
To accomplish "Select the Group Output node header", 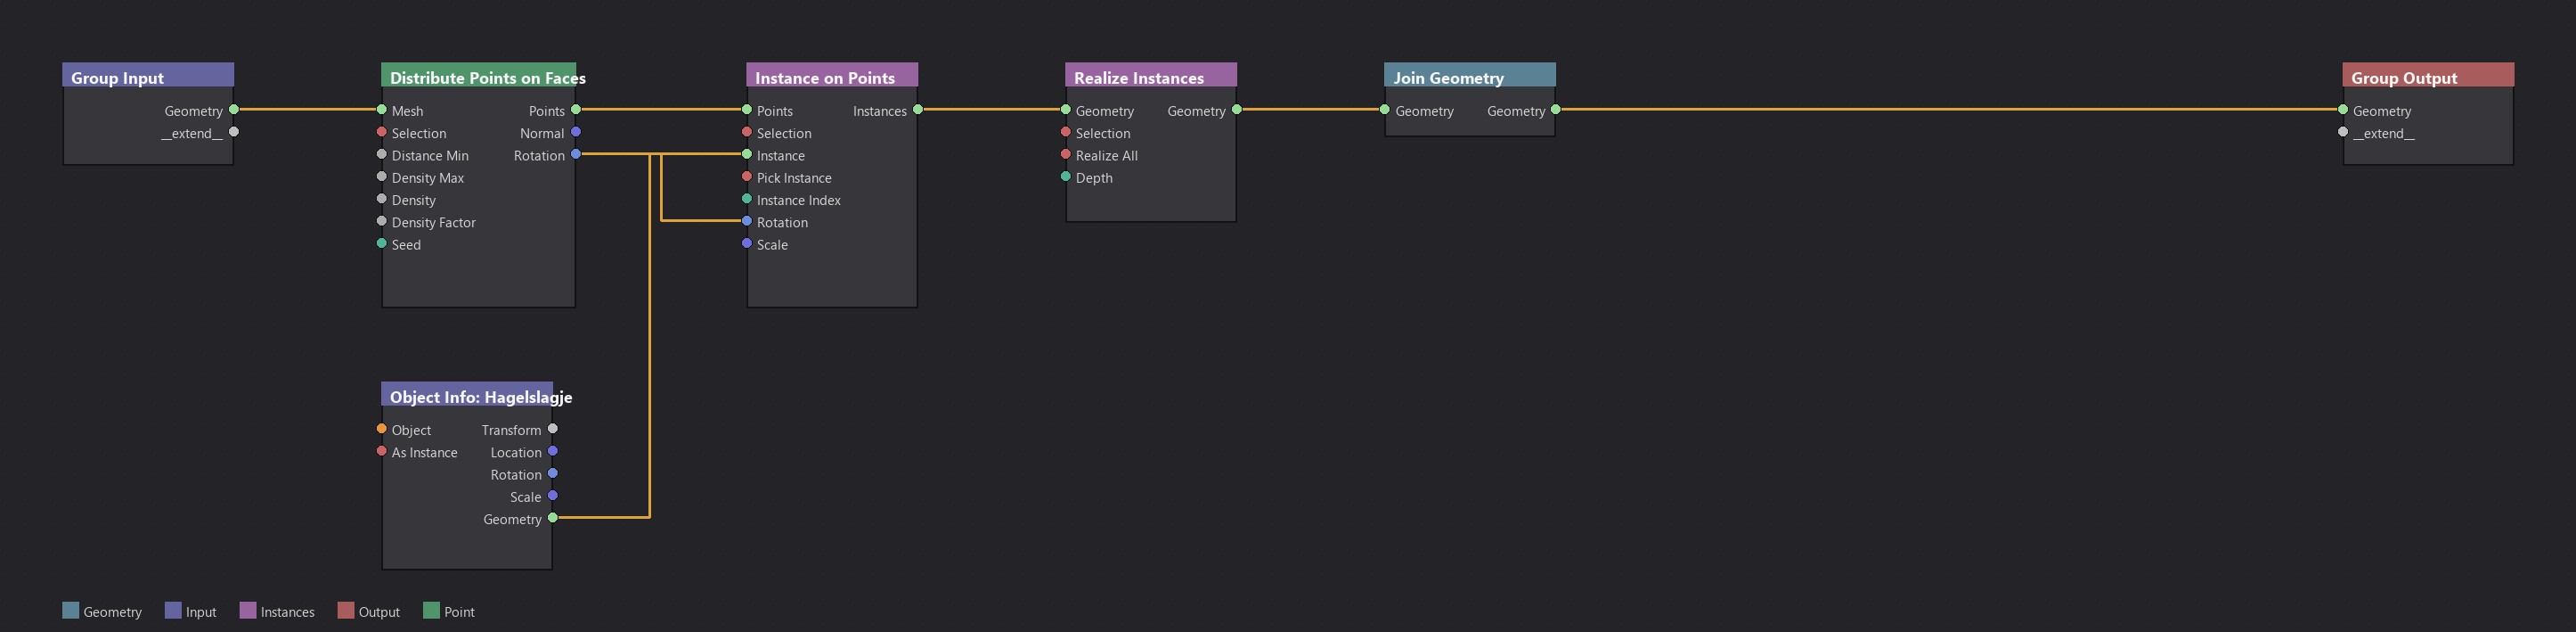I will 2428,76.
